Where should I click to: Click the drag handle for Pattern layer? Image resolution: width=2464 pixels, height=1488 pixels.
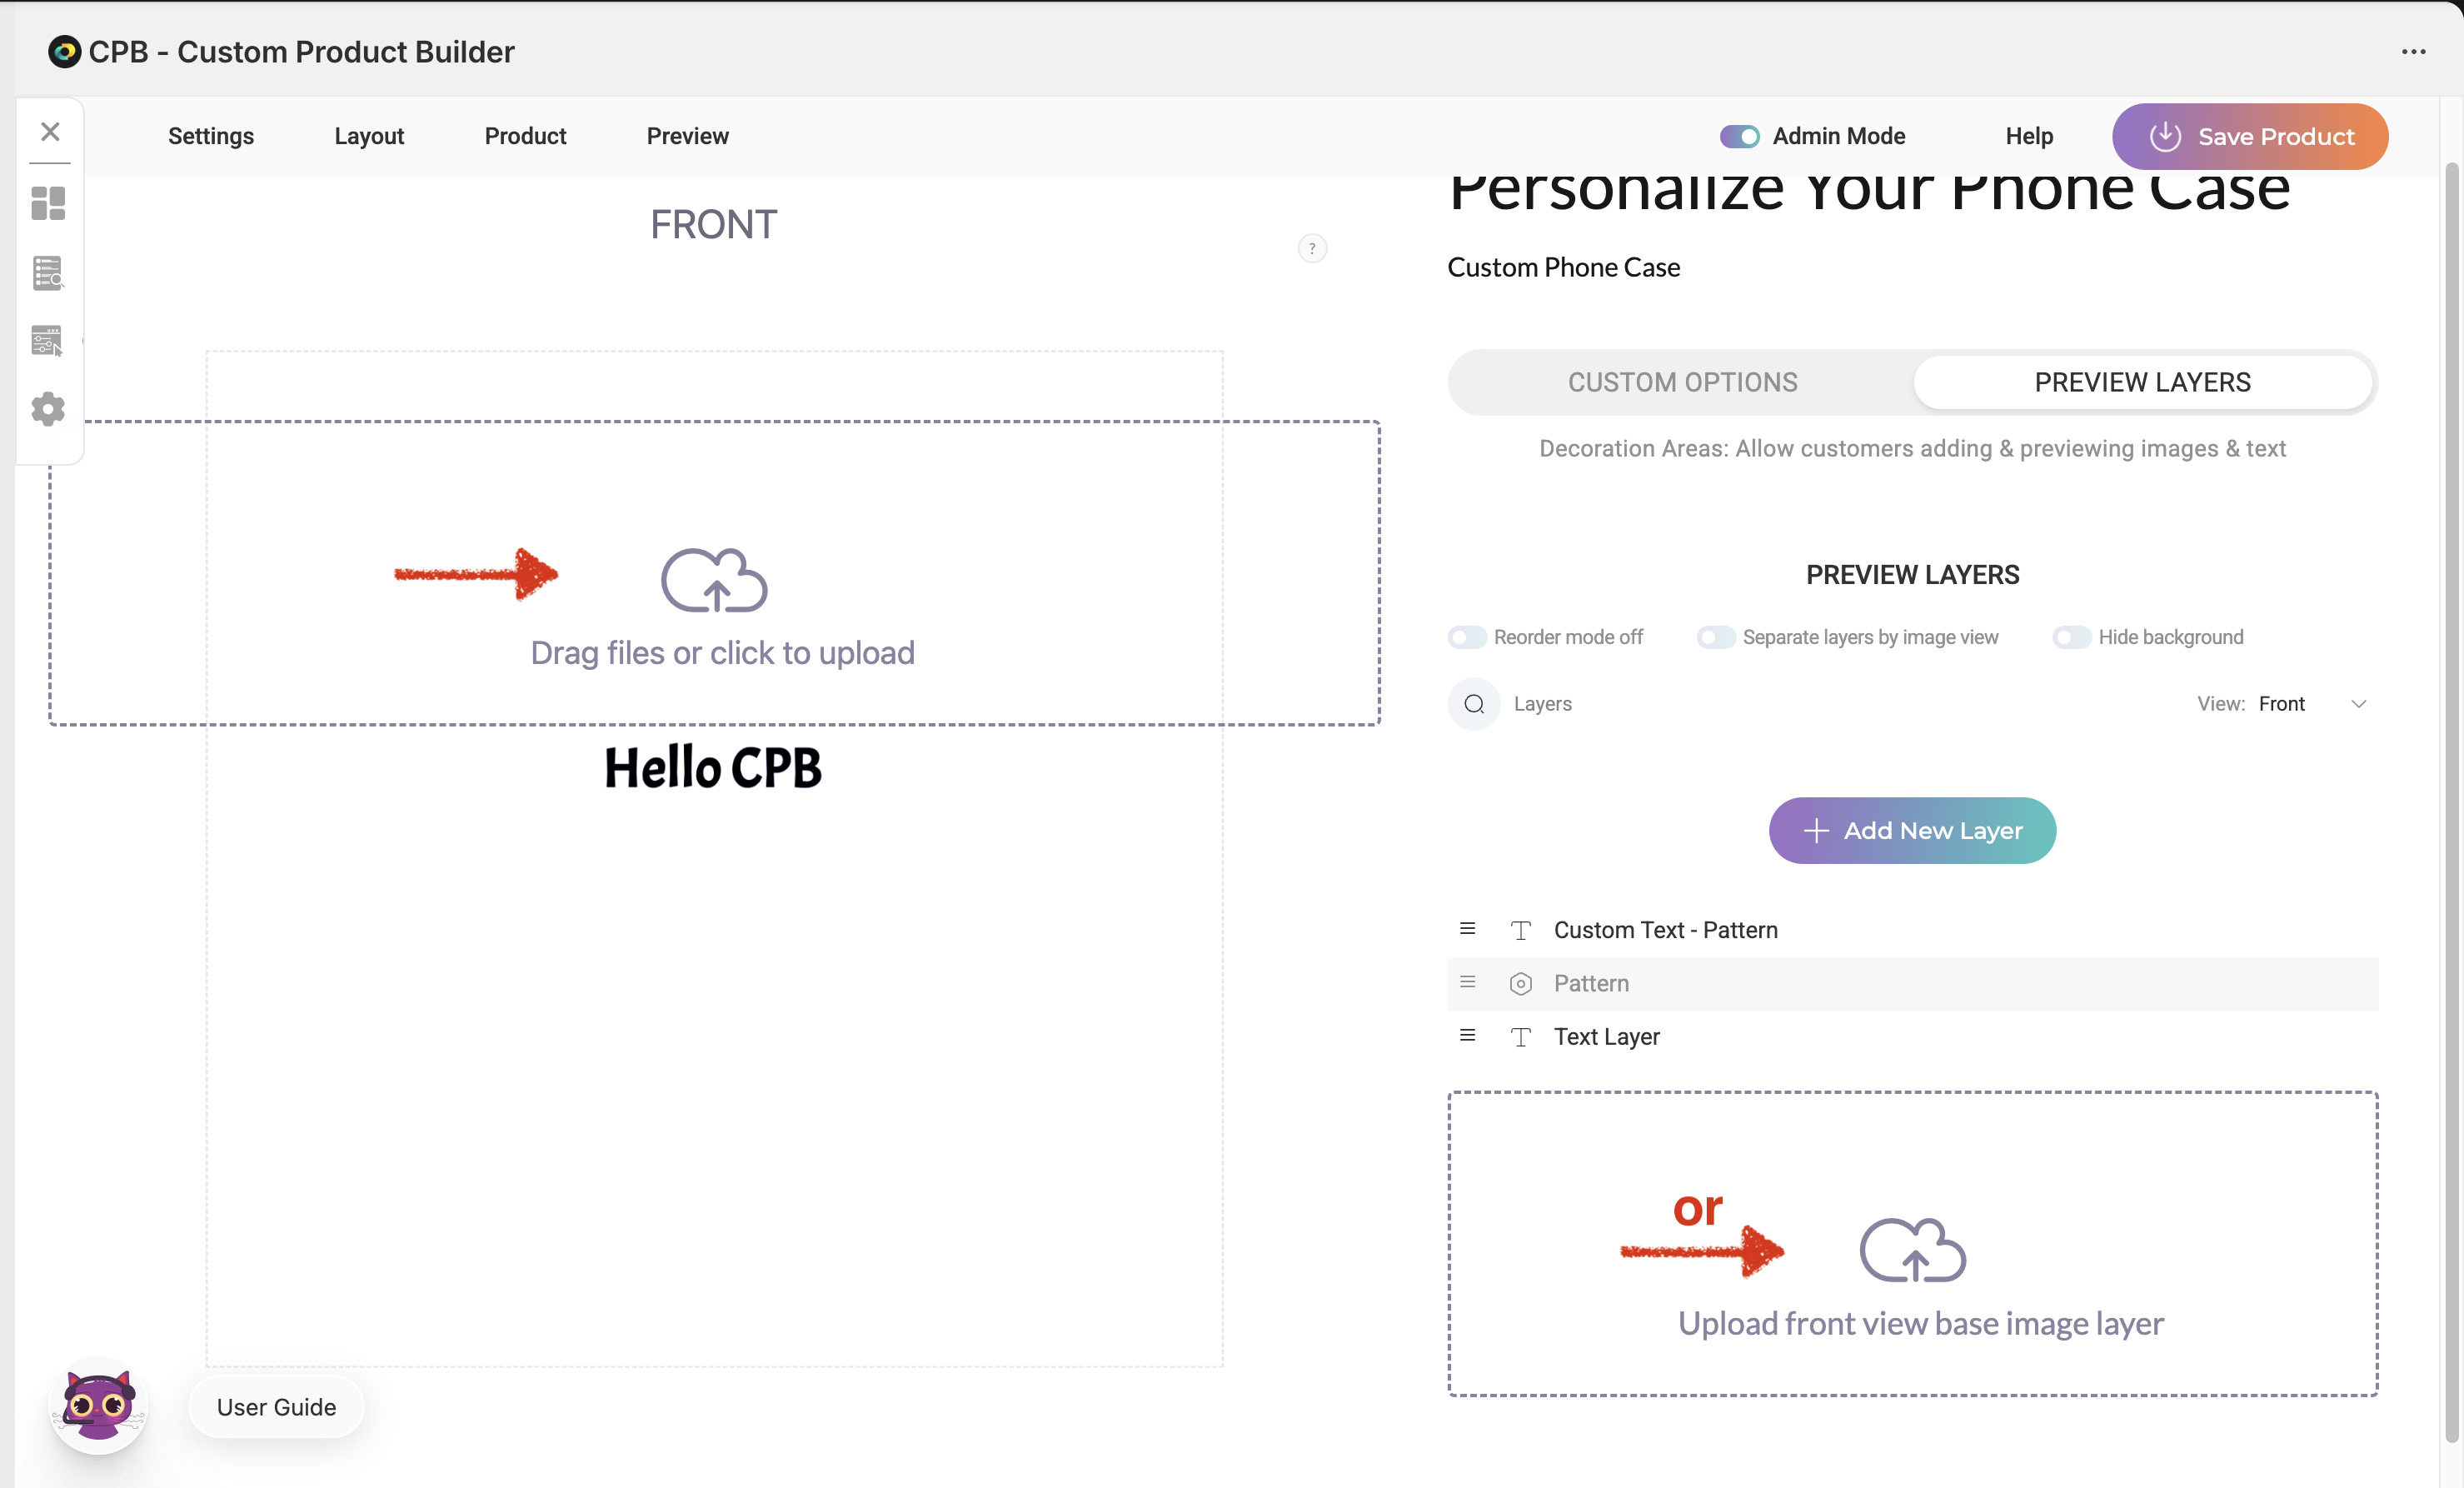[x=1467, y=982]
